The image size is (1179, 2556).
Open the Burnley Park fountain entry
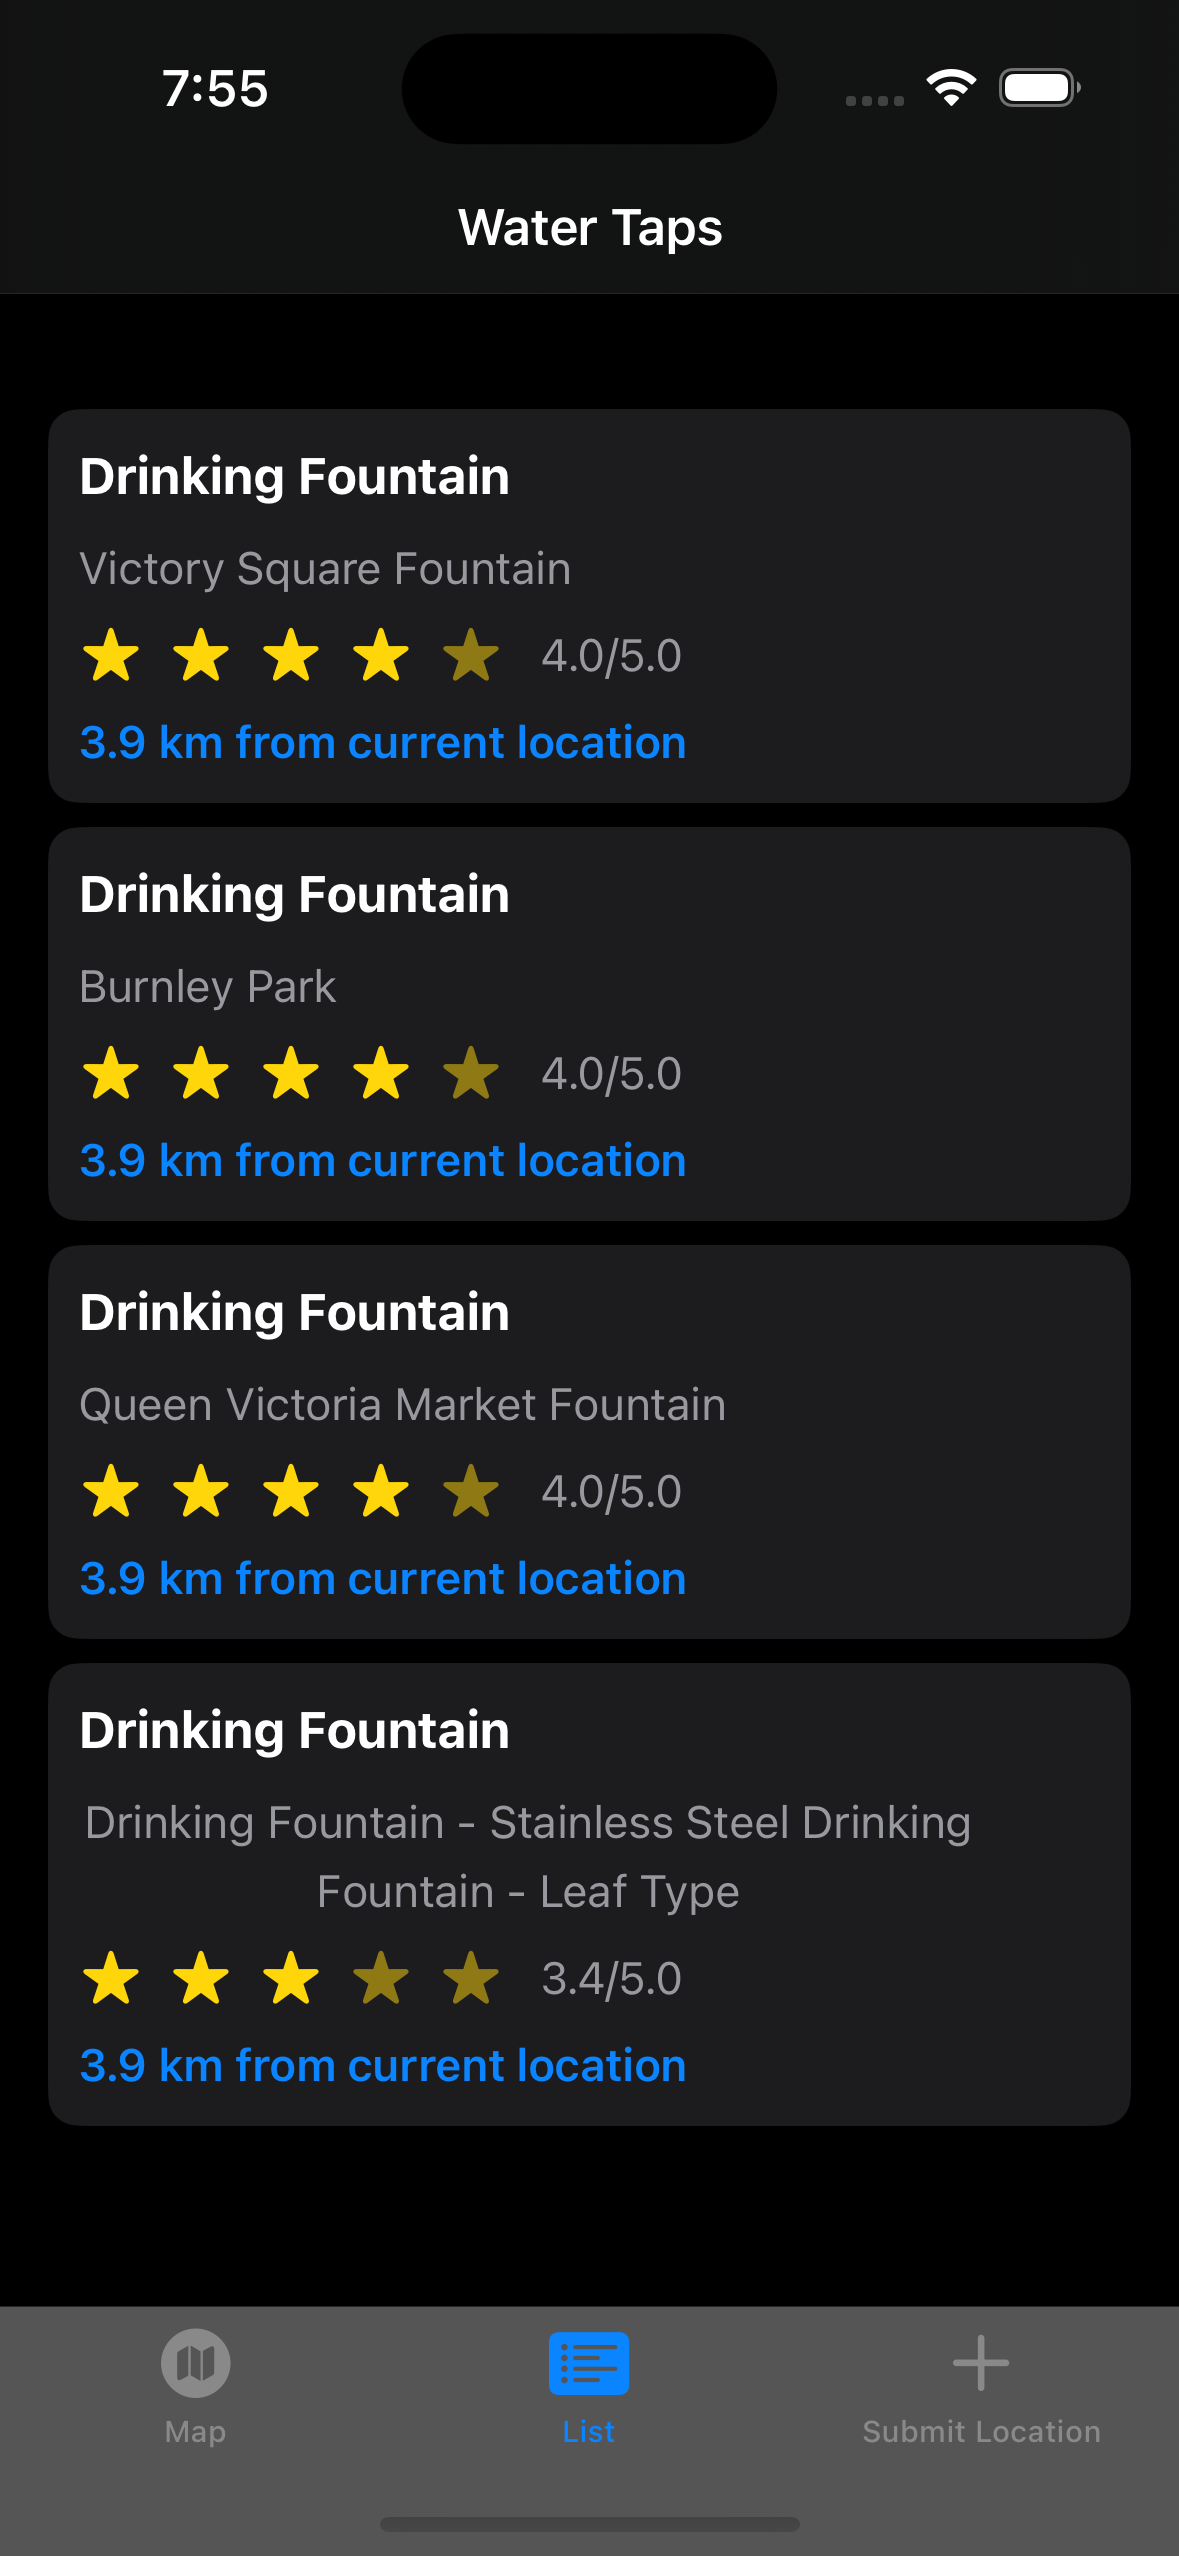point(589,1024)
